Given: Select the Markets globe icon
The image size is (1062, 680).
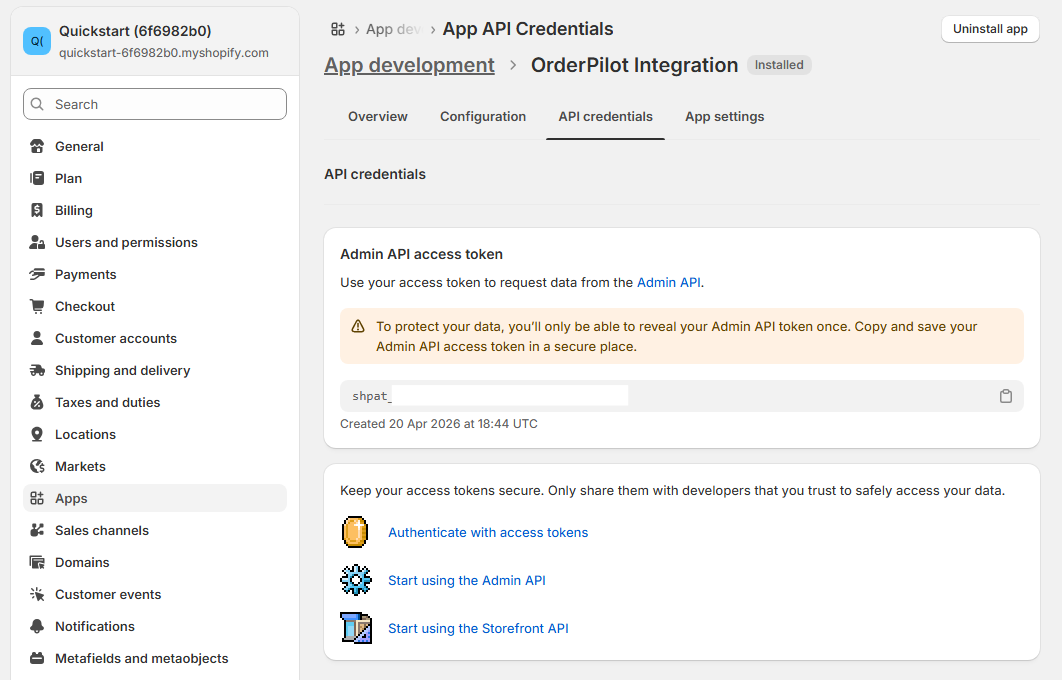Looking at the screenshot, I should pyautogui.click(x=37, y=466).
